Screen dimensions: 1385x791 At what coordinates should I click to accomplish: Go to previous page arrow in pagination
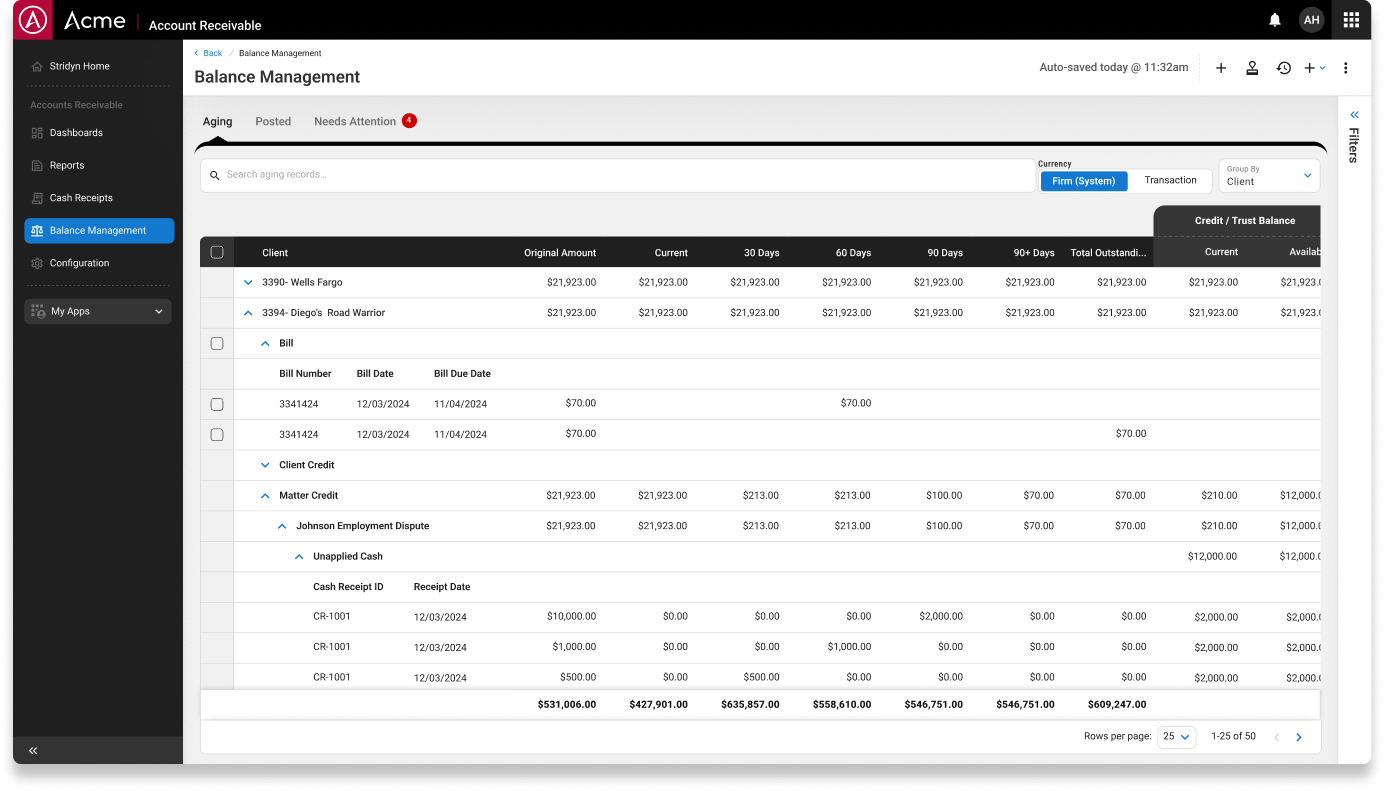click(x=1276, y=737)
